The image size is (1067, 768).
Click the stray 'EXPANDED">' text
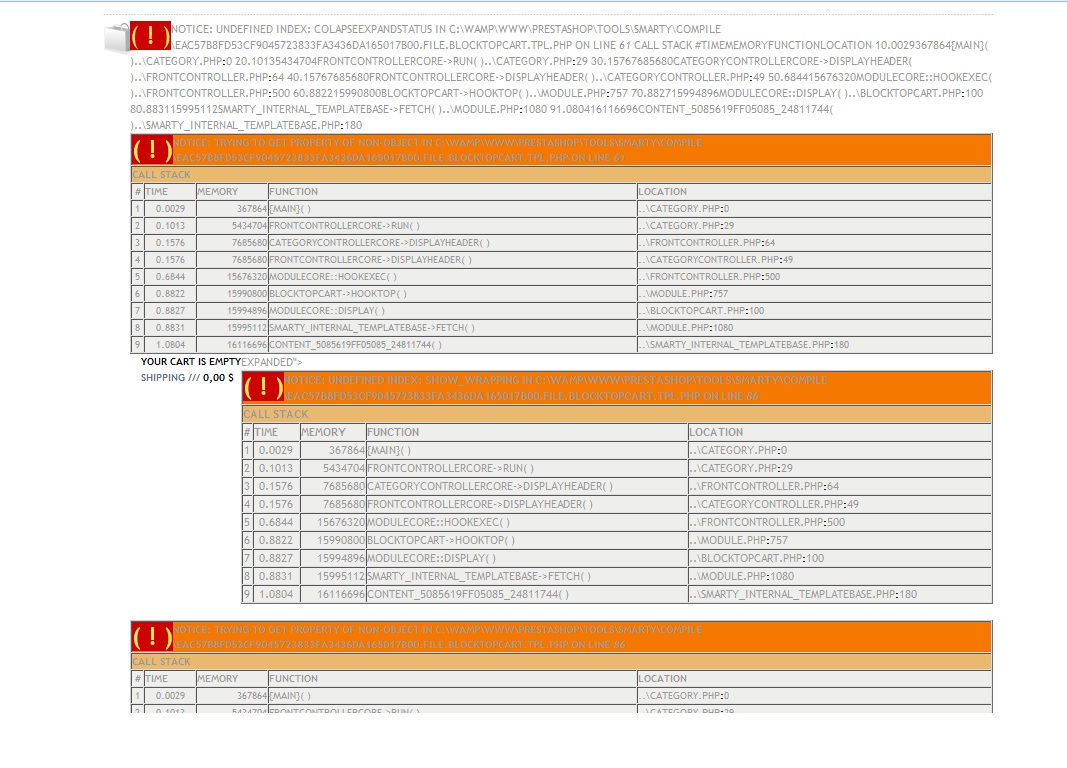pyautogui.click(x=272, y=362)
